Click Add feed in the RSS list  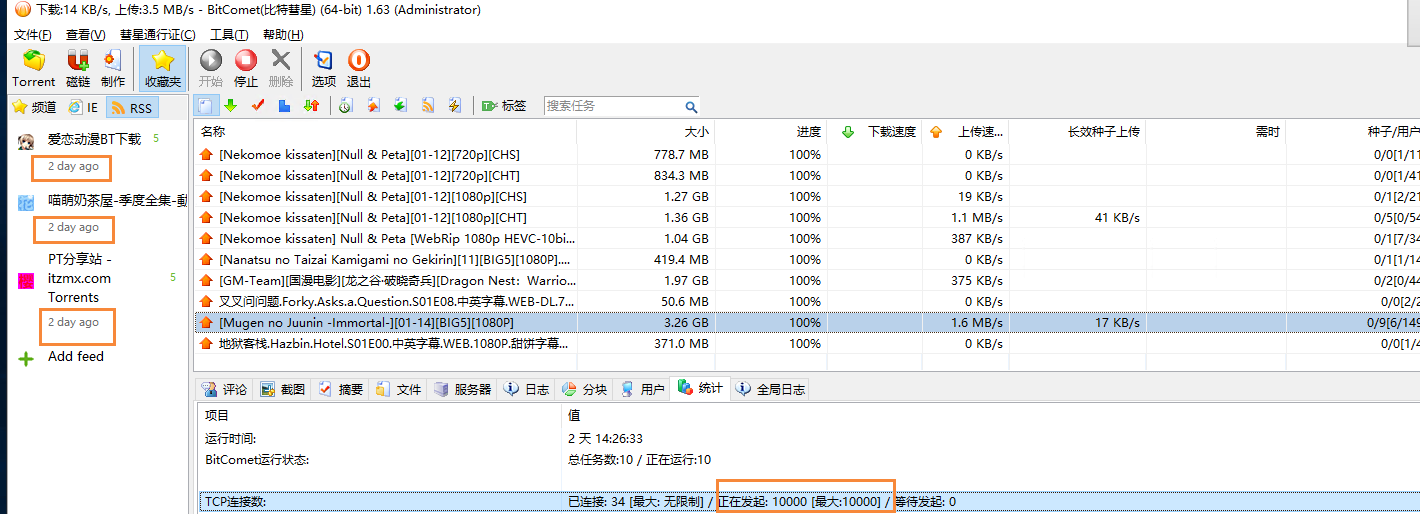point(75,356)
